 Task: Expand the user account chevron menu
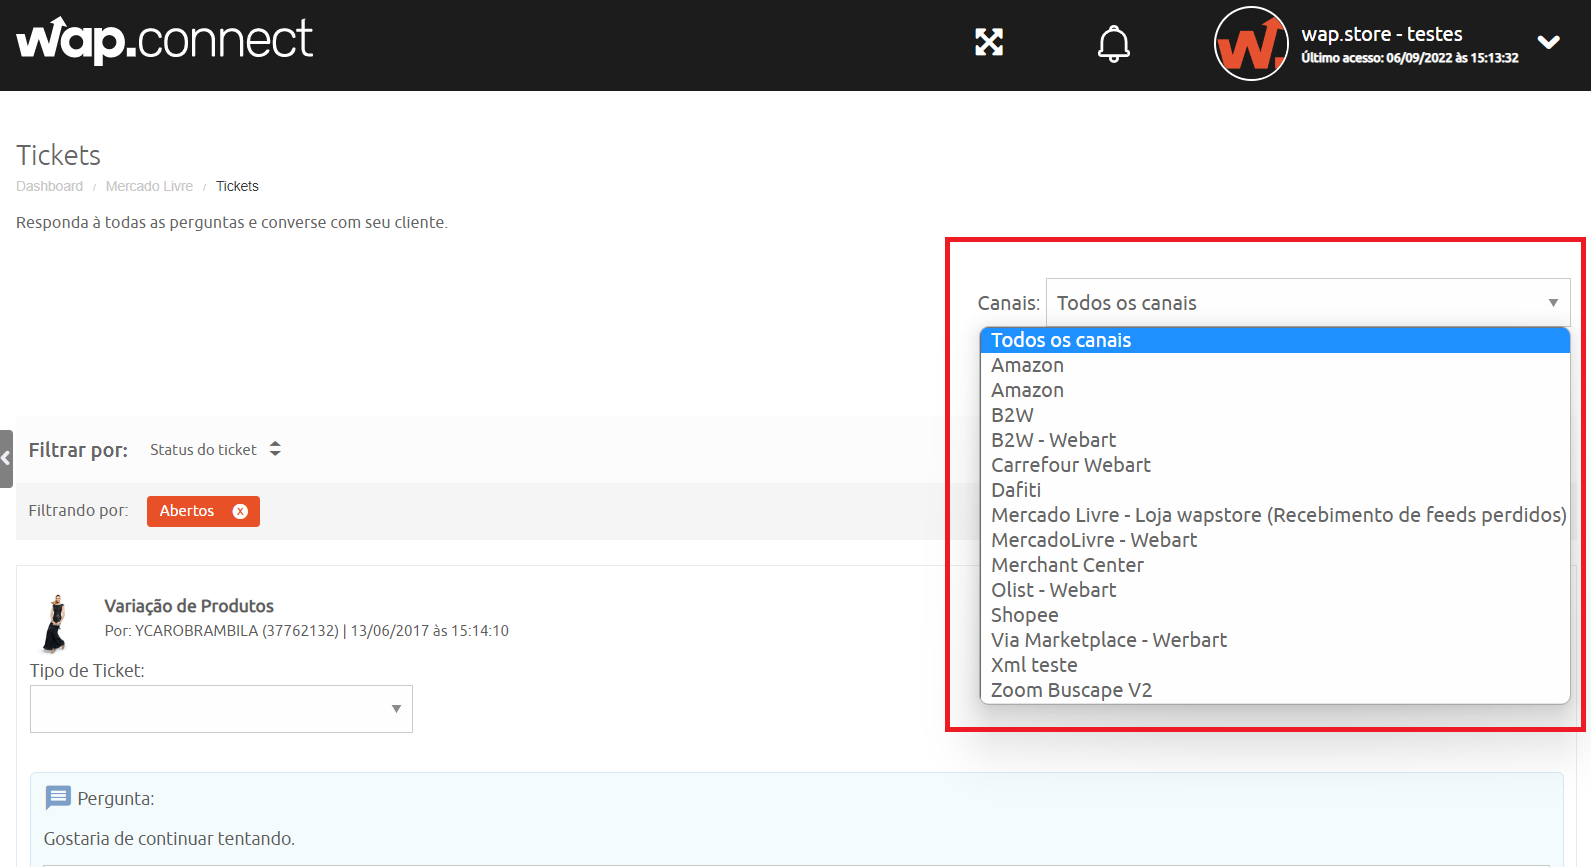click(x=1549, y=42)
